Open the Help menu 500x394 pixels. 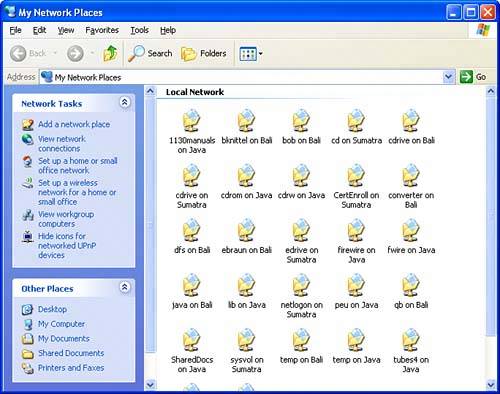pos(168,30)
